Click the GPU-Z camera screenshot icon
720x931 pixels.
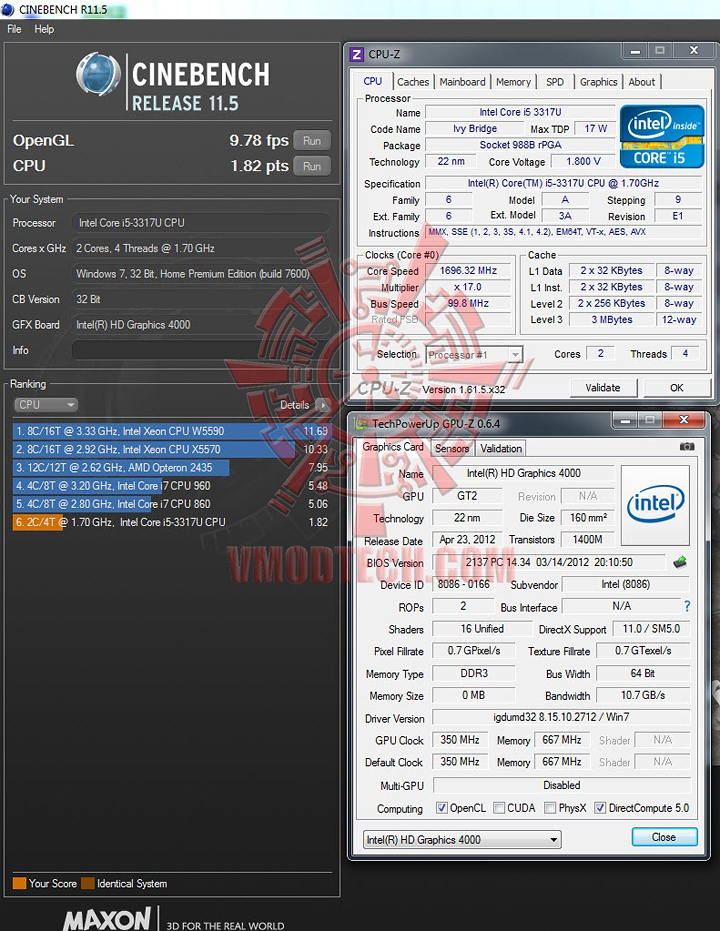(687, 446)
